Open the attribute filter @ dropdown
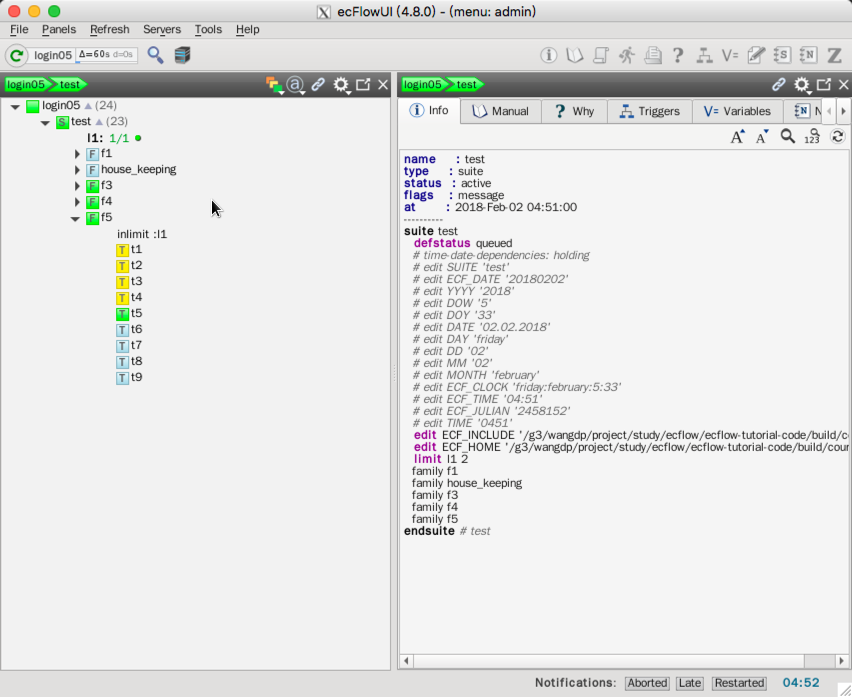 [296, 85]
